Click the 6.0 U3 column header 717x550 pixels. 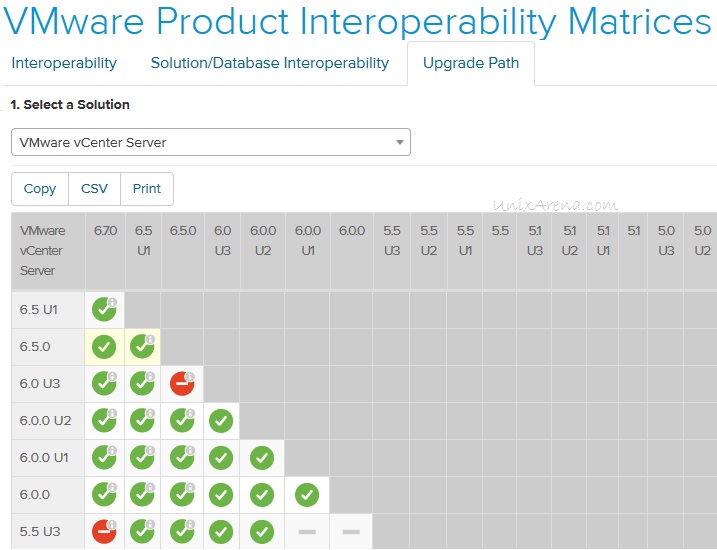[x=222, y=251]
